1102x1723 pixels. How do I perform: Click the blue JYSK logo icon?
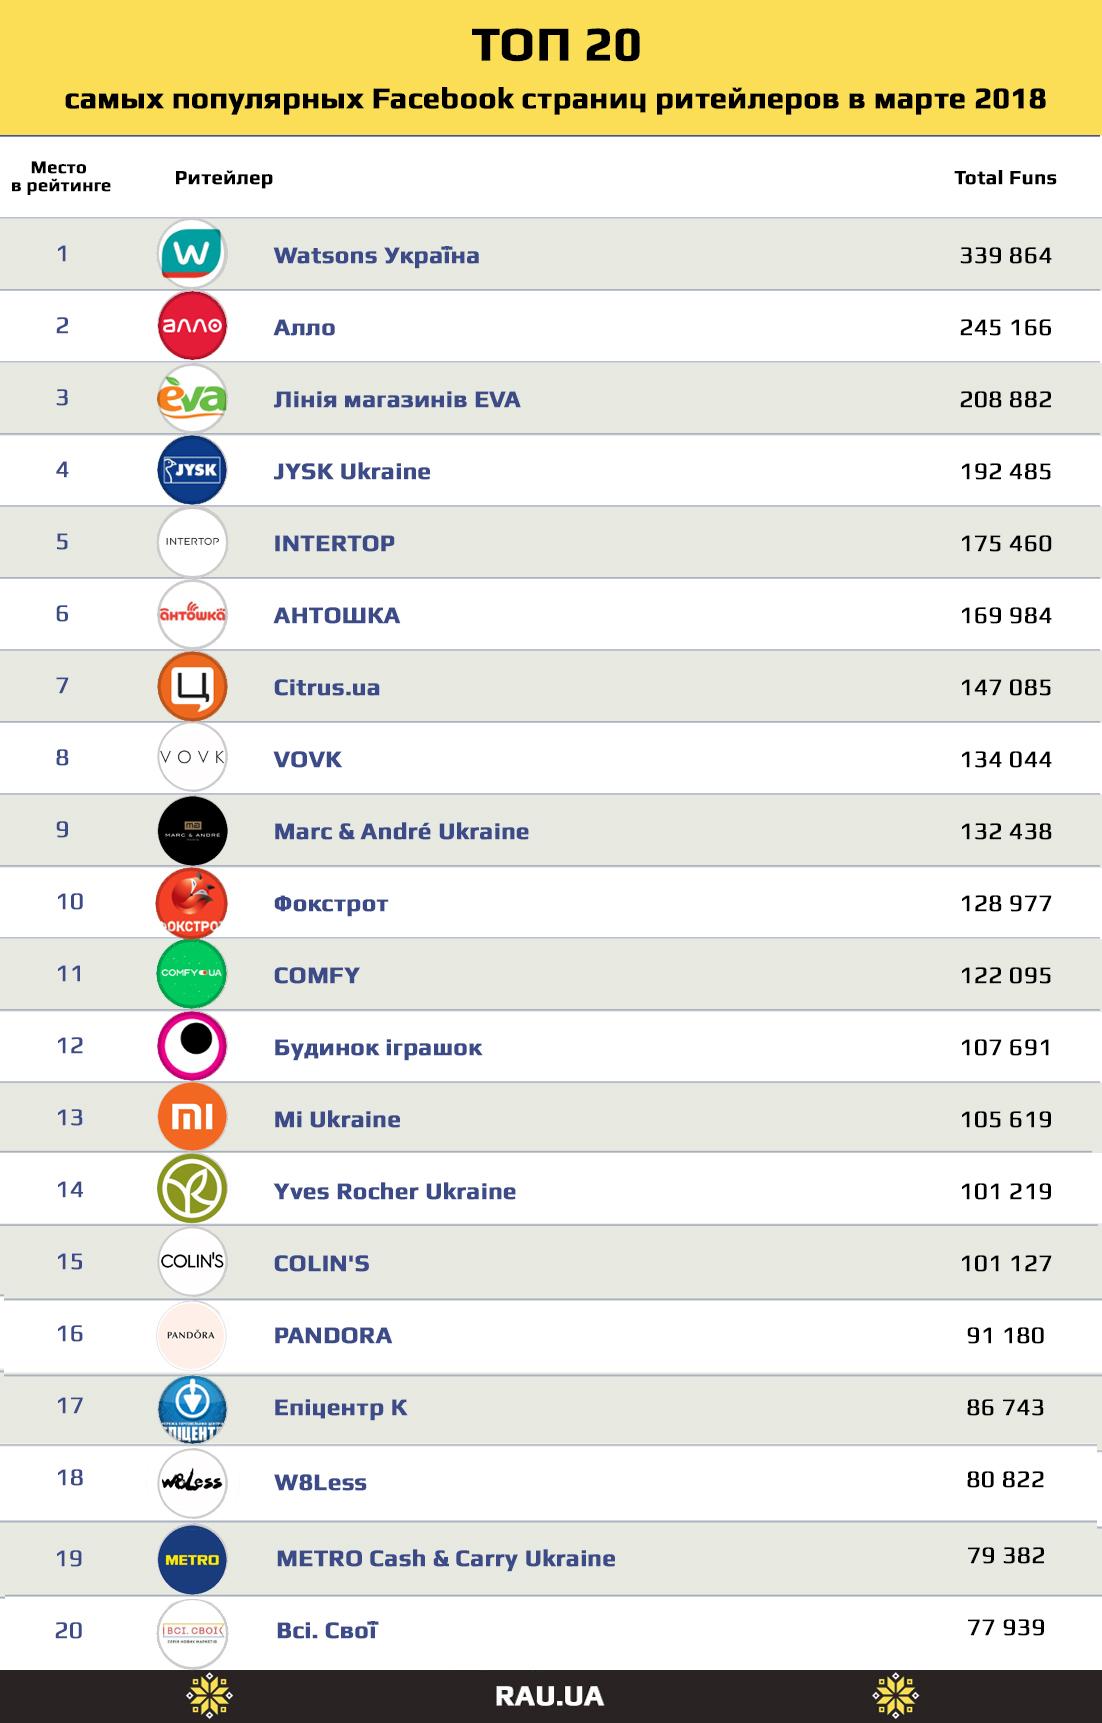[192, 470]
